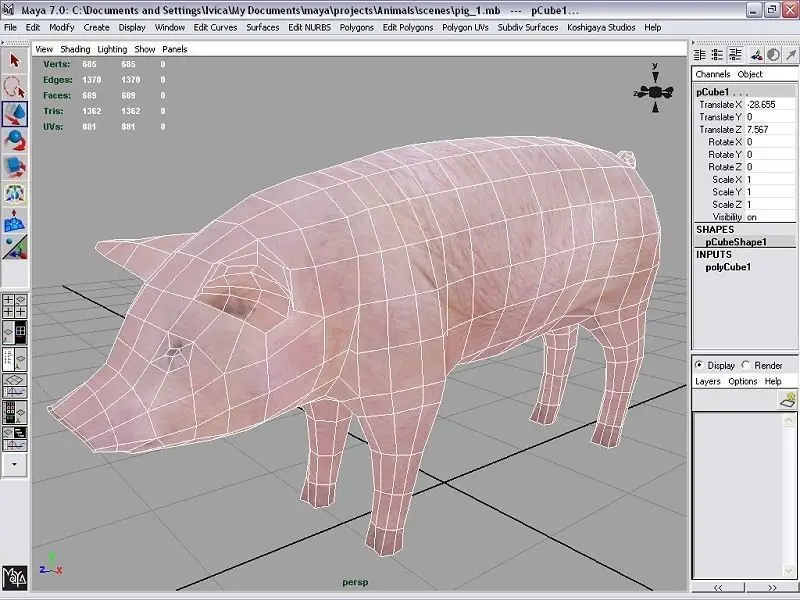Viewport: 800px width, 600px height.
Task: Click channel box speed dial icon
Action: point(773,55)
